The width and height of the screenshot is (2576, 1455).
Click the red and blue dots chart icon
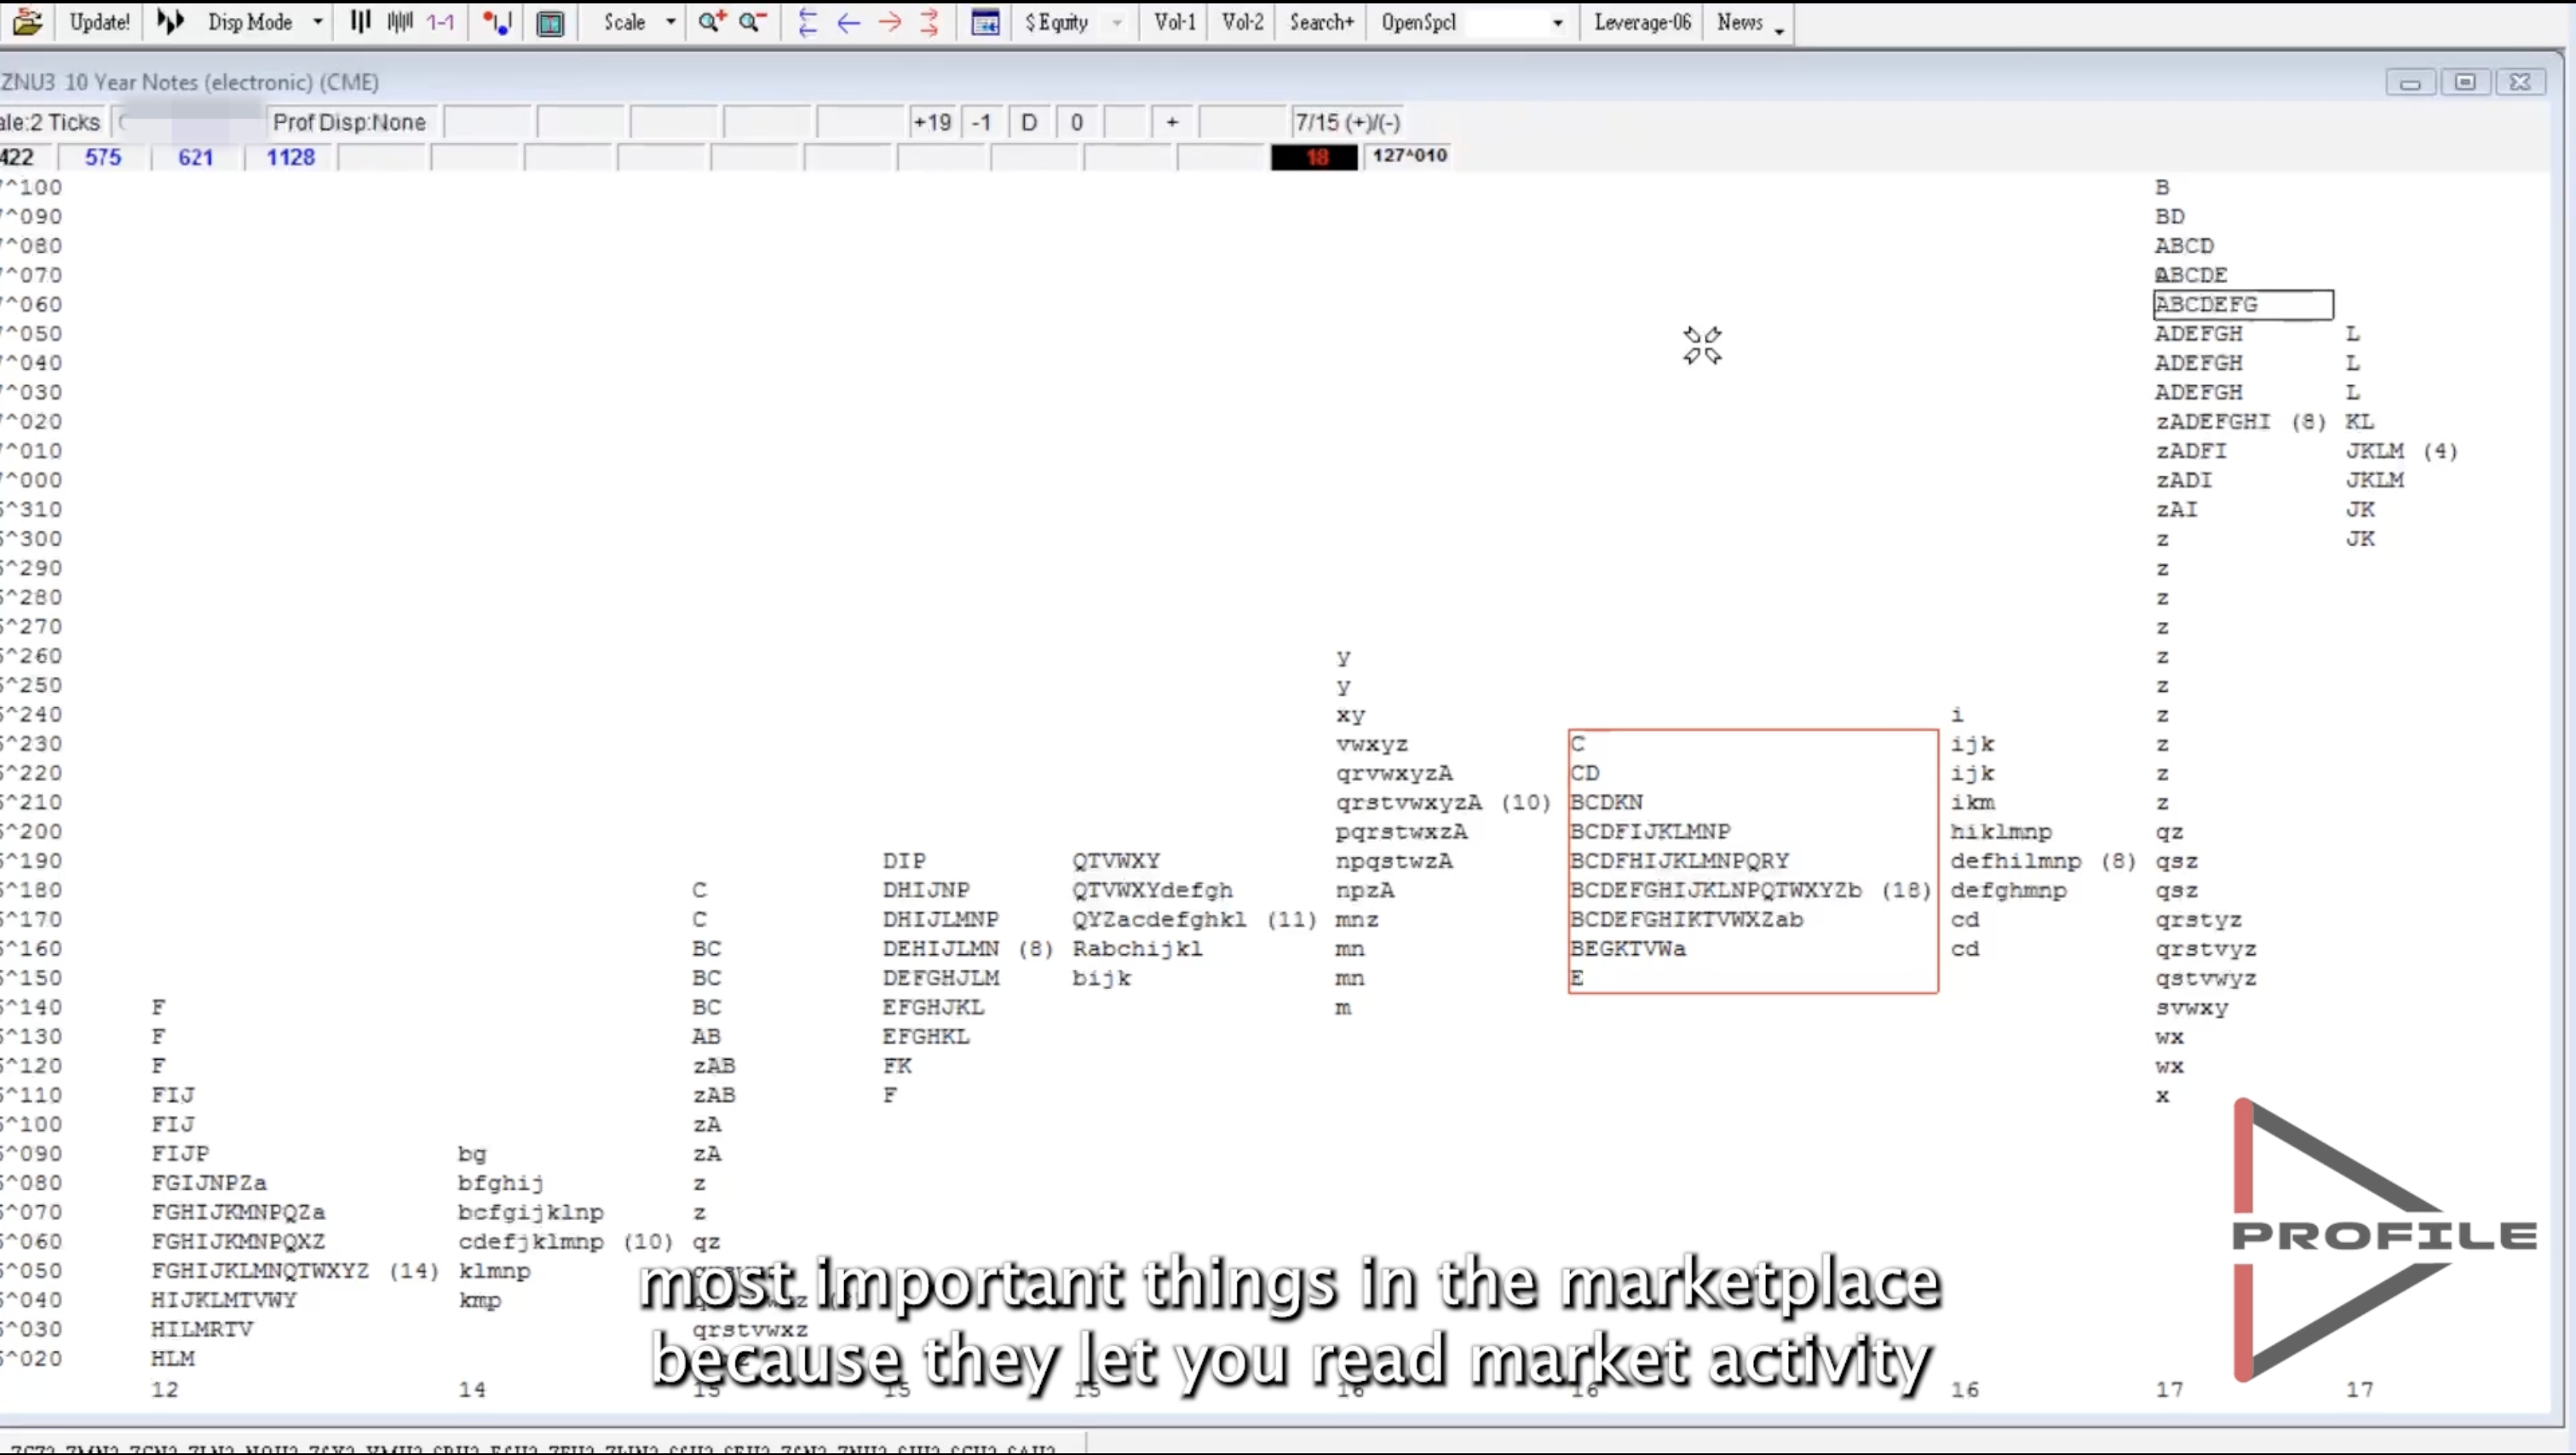(497, 22)
